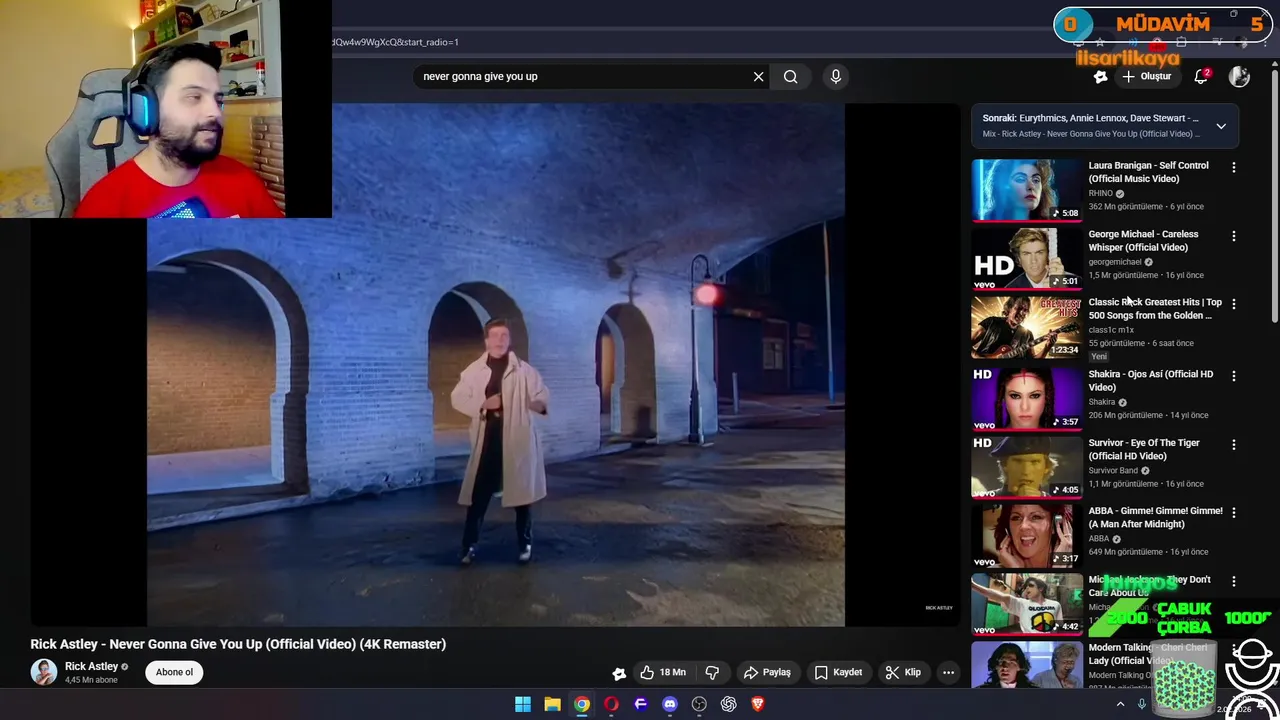The image size is (1280, 720).
Task: Open Shakira Ojos Así thumbnail
Action: (1027, 398)
